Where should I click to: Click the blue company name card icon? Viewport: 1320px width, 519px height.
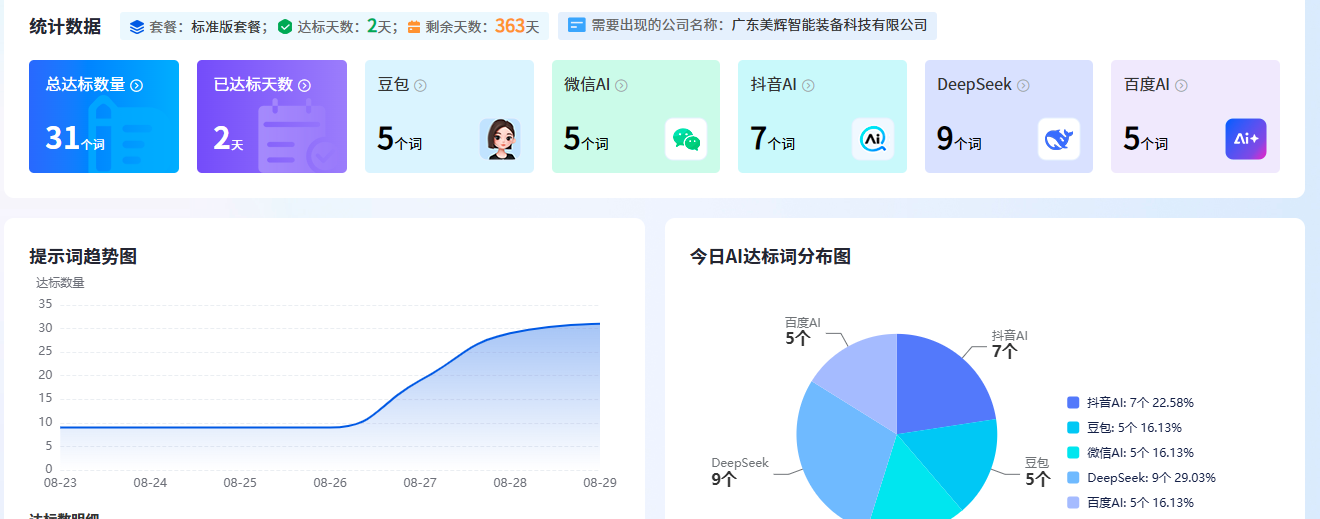coord(577,26)
